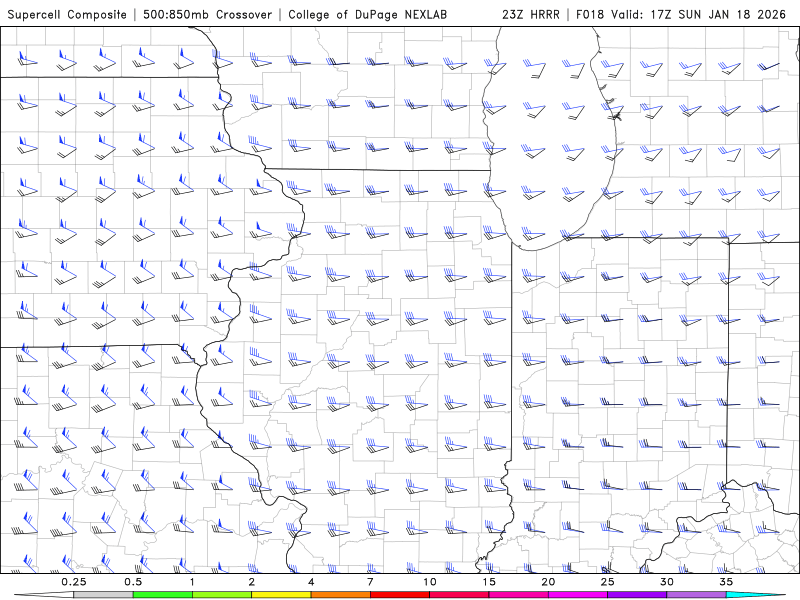
Task: Click the "F018 Valid: 17Z SUN JAN 18 2026" text
Action: coord(681,14)
